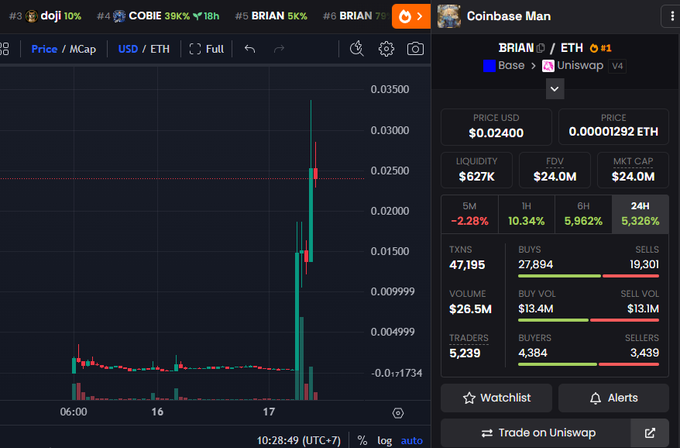
Task: Open trending #5 BRIAN token
Action: coord(271,16)
